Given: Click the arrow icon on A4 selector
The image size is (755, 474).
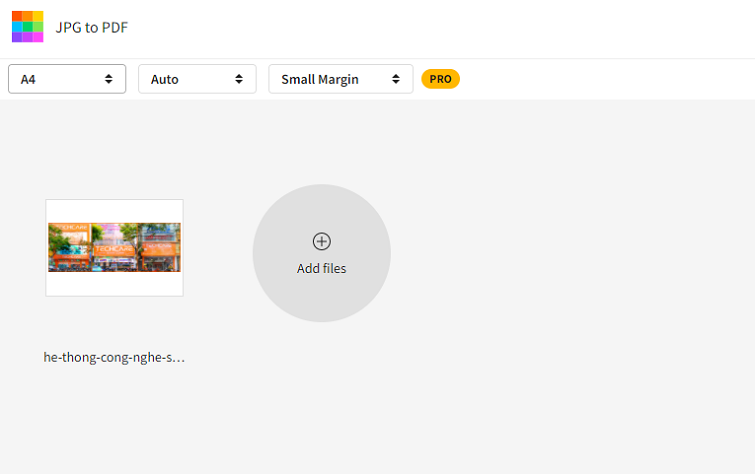Looking at the screenshot, I should [109, 79].
